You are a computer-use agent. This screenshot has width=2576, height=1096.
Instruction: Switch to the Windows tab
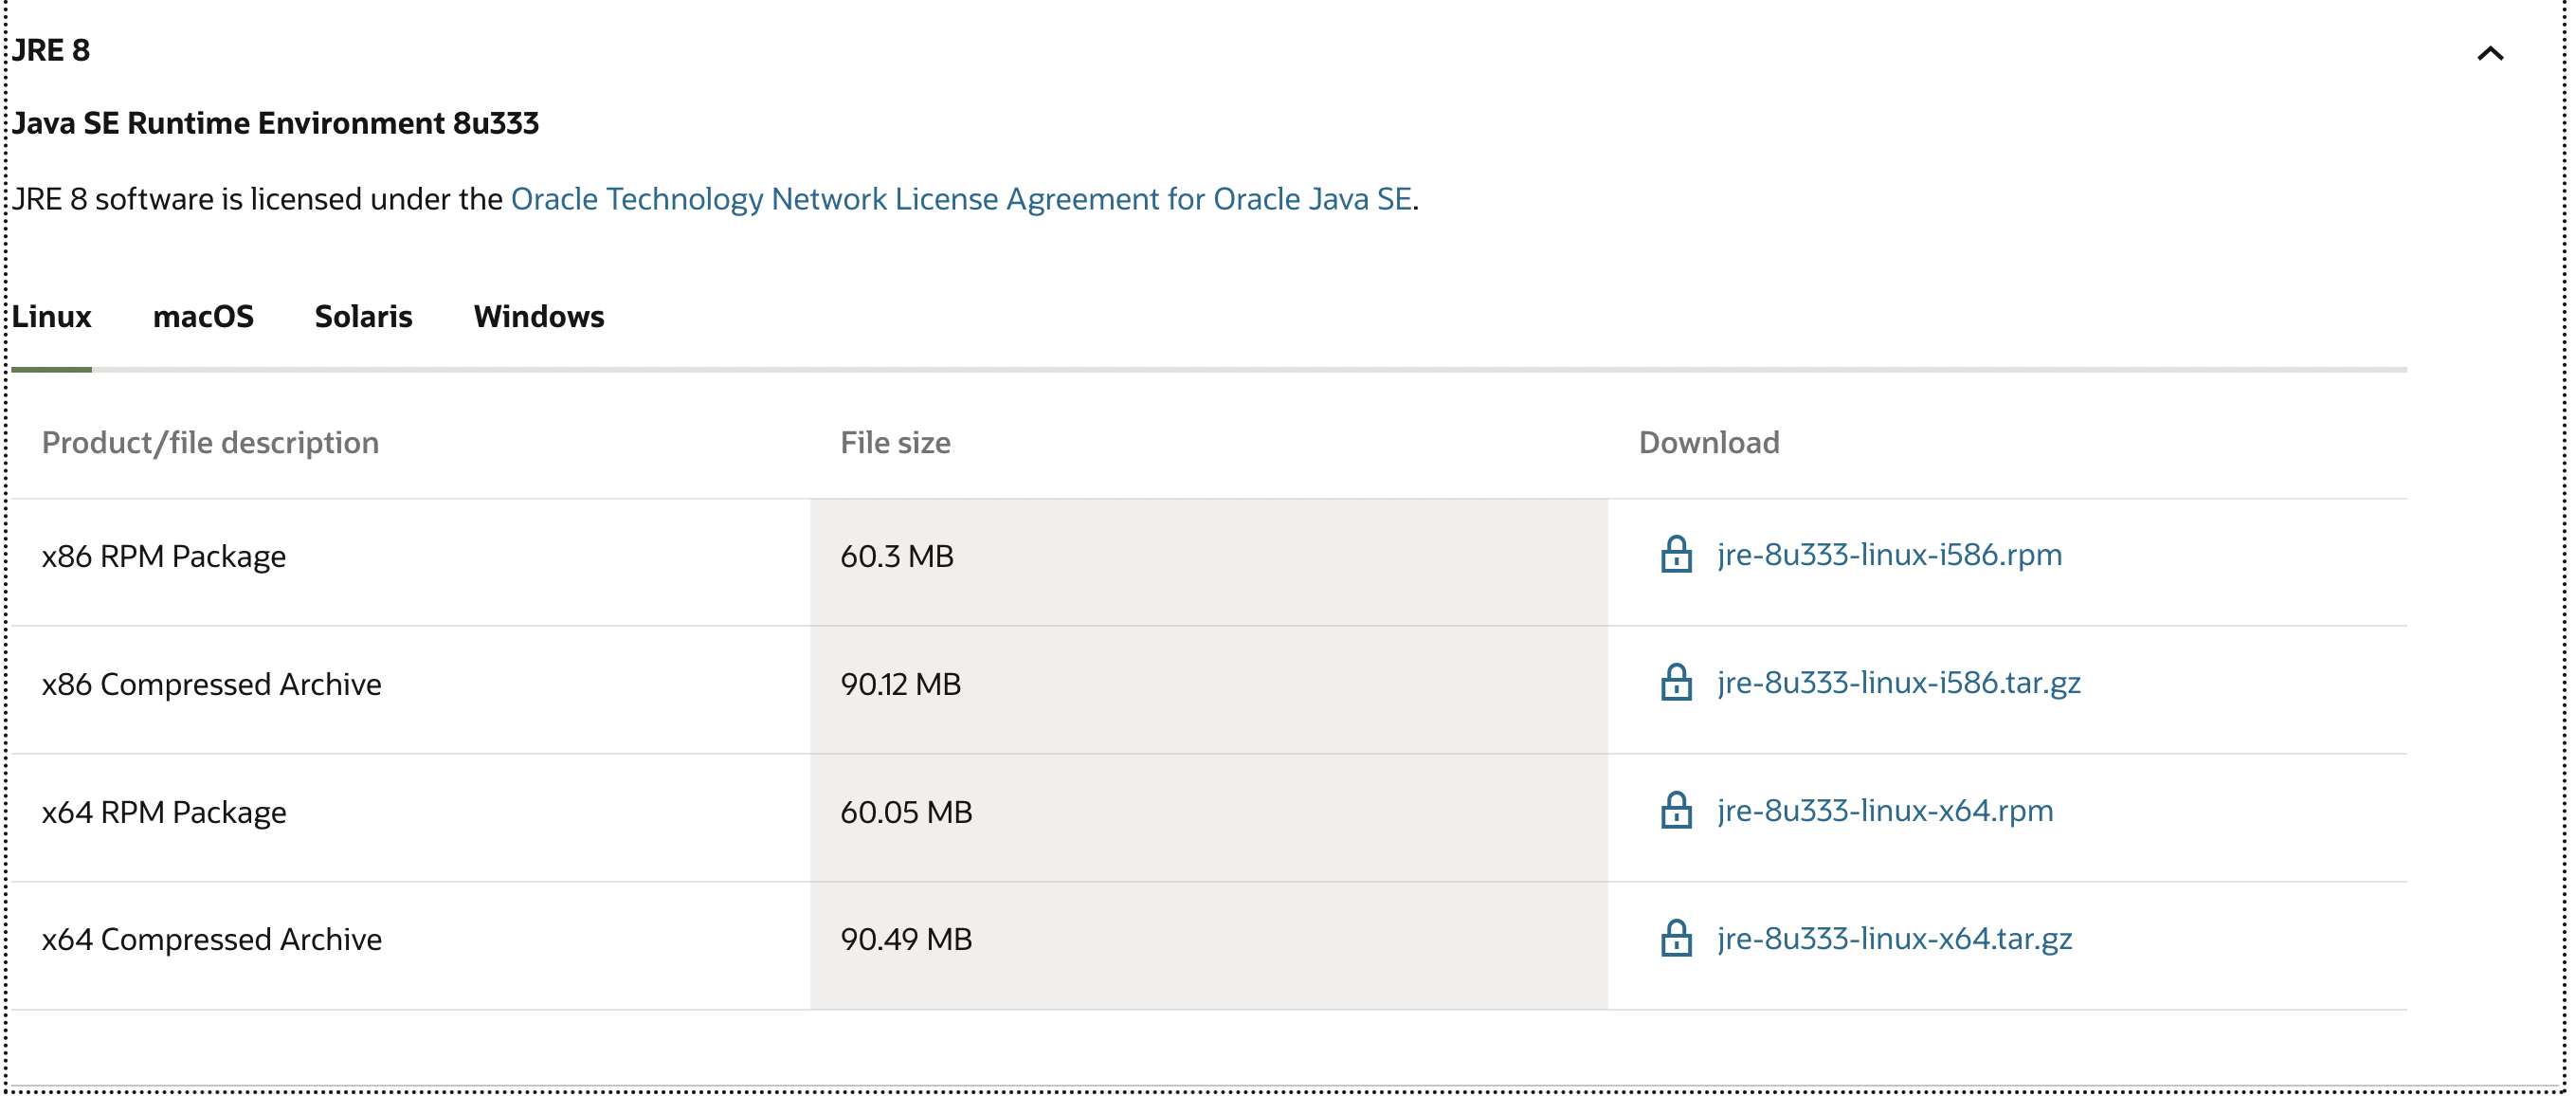539,317
